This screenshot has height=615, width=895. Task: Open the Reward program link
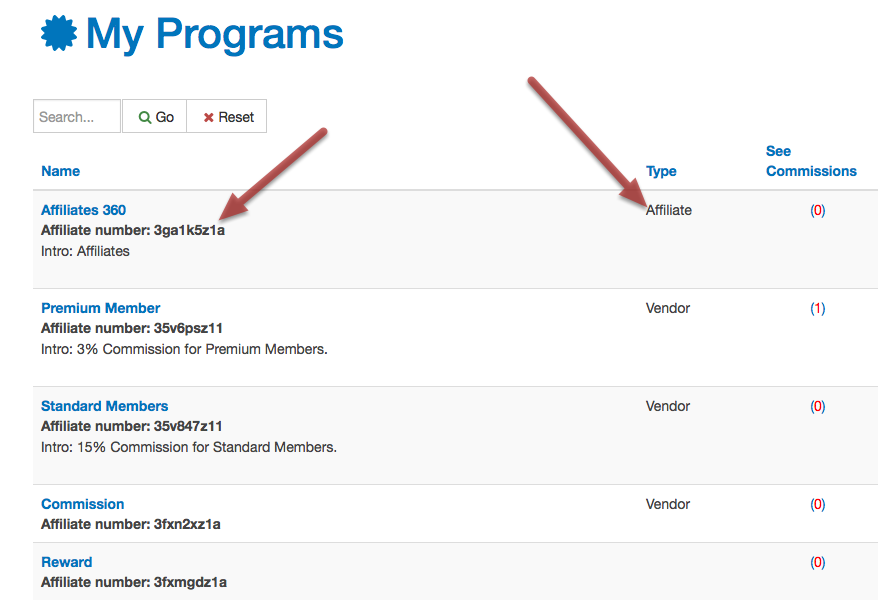pos(67,562)
